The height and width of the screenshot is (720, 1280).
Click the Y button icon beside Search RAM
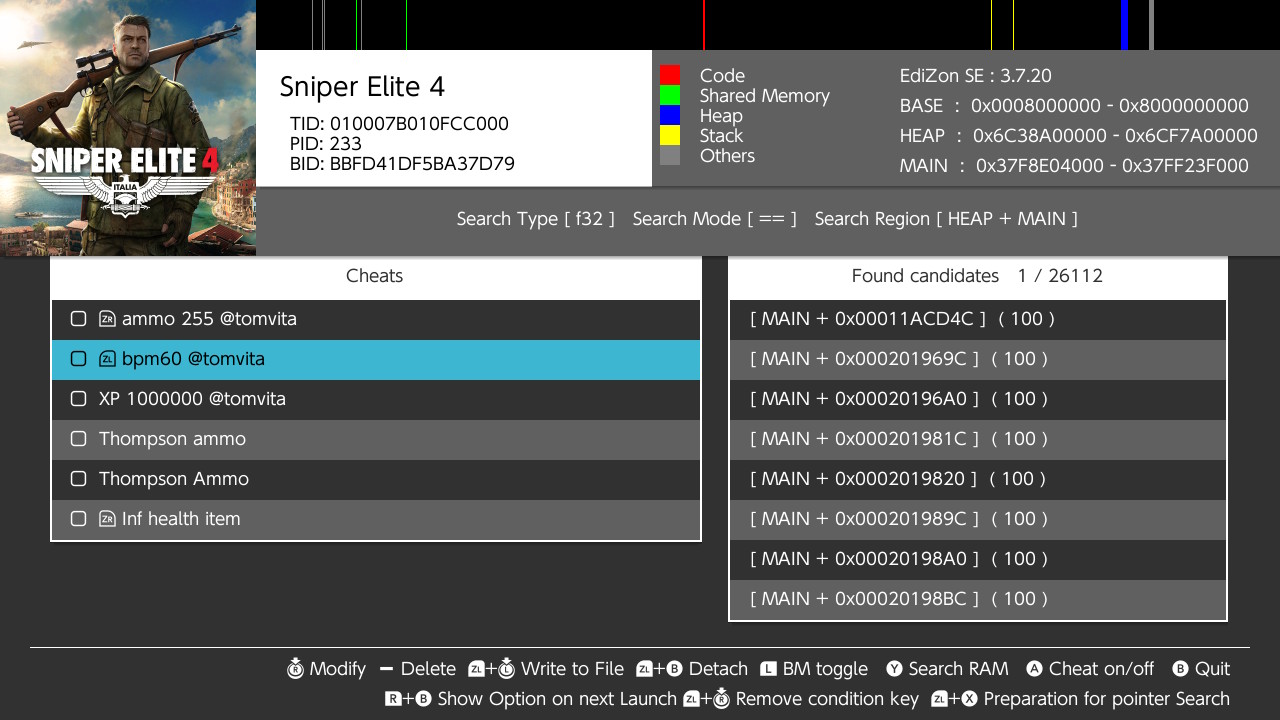[x=894, y=669]
